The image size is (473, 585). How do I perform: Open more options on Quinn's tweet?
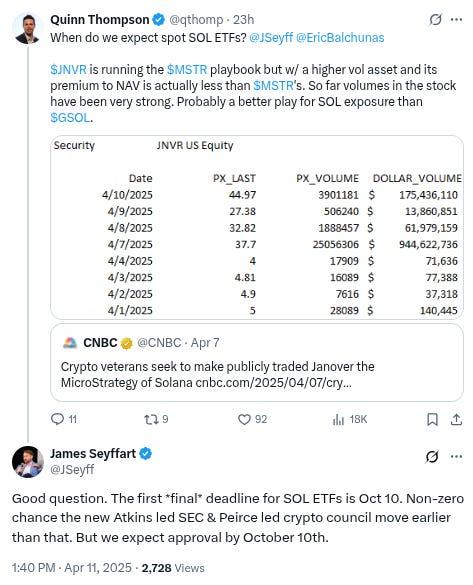(457, 19)
